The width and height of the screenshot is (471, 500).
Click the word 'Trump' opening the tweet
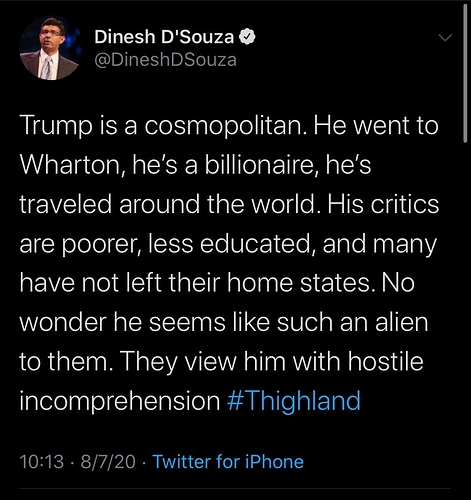(x=55, y=127)
